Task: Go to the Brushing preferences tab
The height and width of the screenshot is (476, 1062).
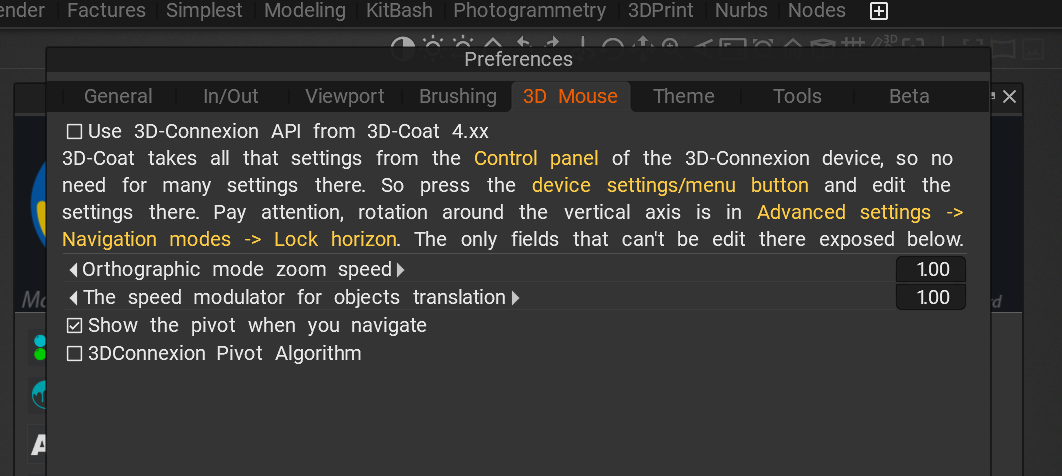Action: pos(458,97)
